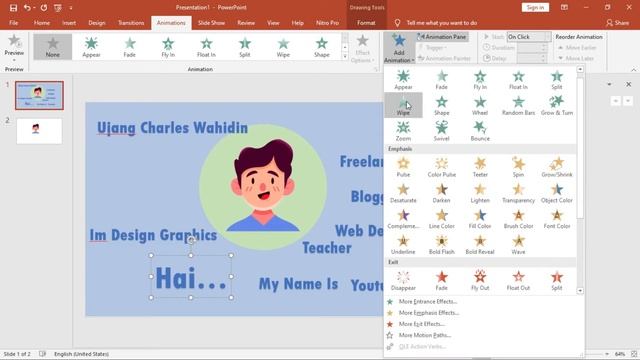The image size is (640, 360).
Task: Select Float In entrance effect in dropdown gallery
Action: coord(518,80)
